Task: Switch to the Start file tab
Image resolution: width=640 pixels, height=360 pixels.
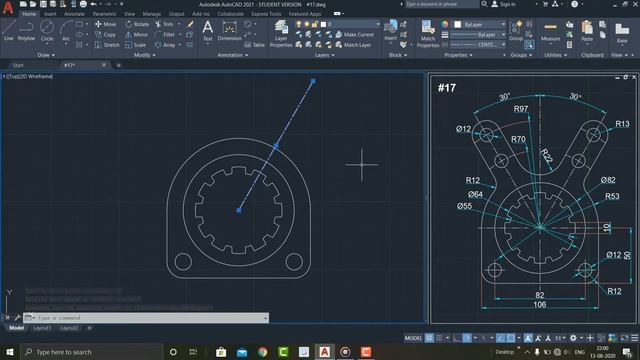Action: click(x=18, y=65)
